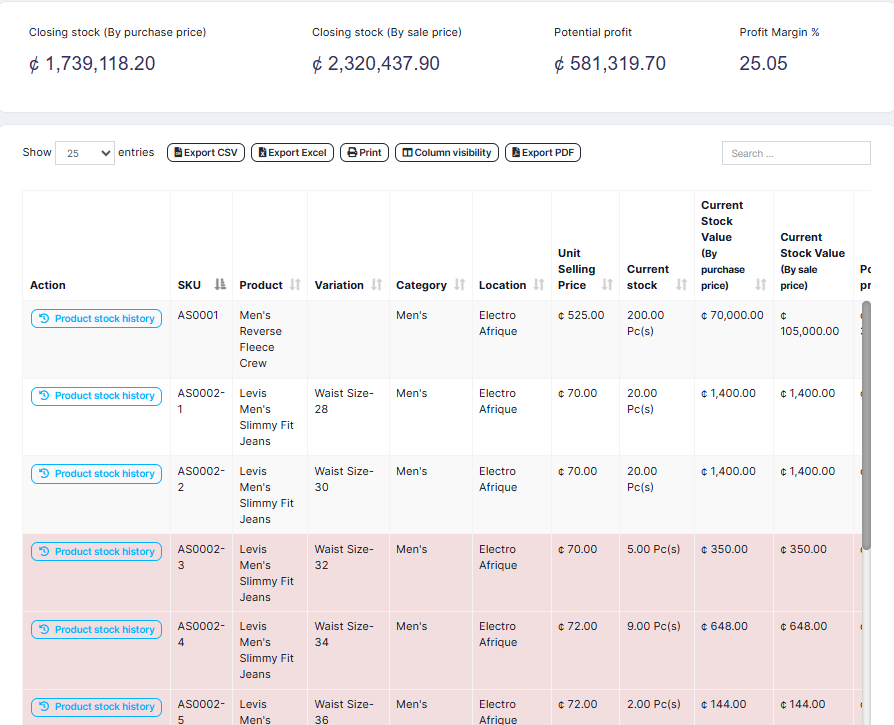Screen dimensions: 894x725
Task: Open Column visibility options
Action: click(447, 153)
